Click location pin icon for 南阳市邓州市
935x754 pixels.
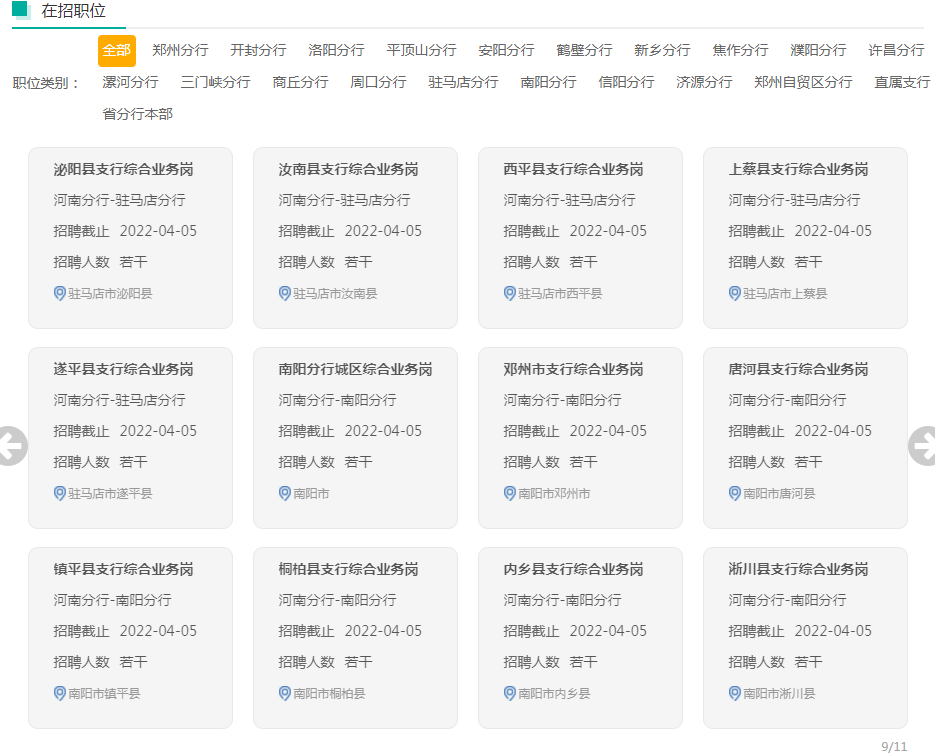point(510,493)
